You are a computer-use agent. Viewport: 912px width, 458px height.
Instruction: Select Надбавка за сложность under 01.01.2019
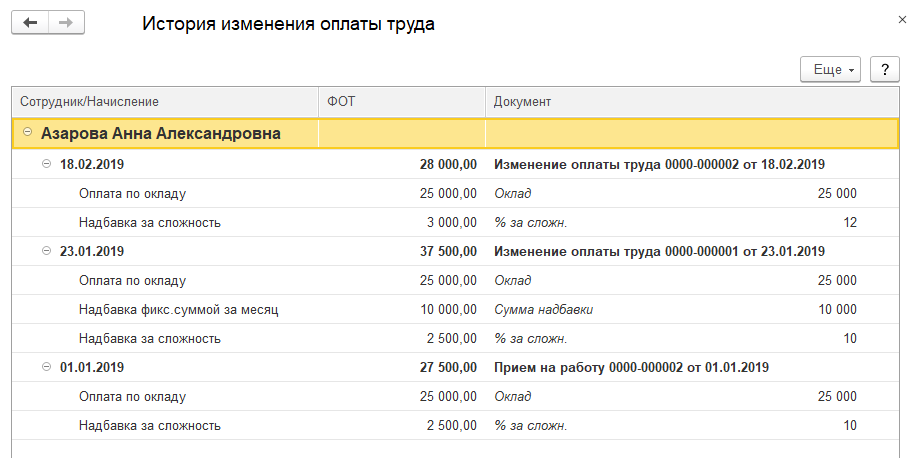point(149,425)
